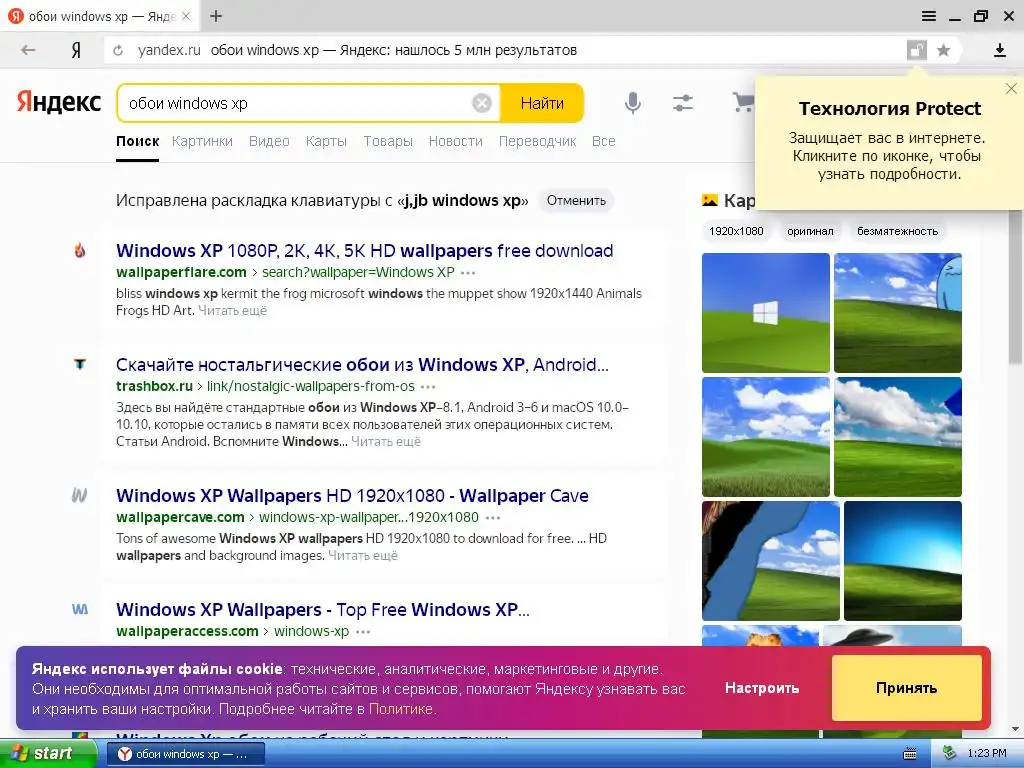Open the Все services menu
Screen dimensions: 1024x768
tap(603, 141)
